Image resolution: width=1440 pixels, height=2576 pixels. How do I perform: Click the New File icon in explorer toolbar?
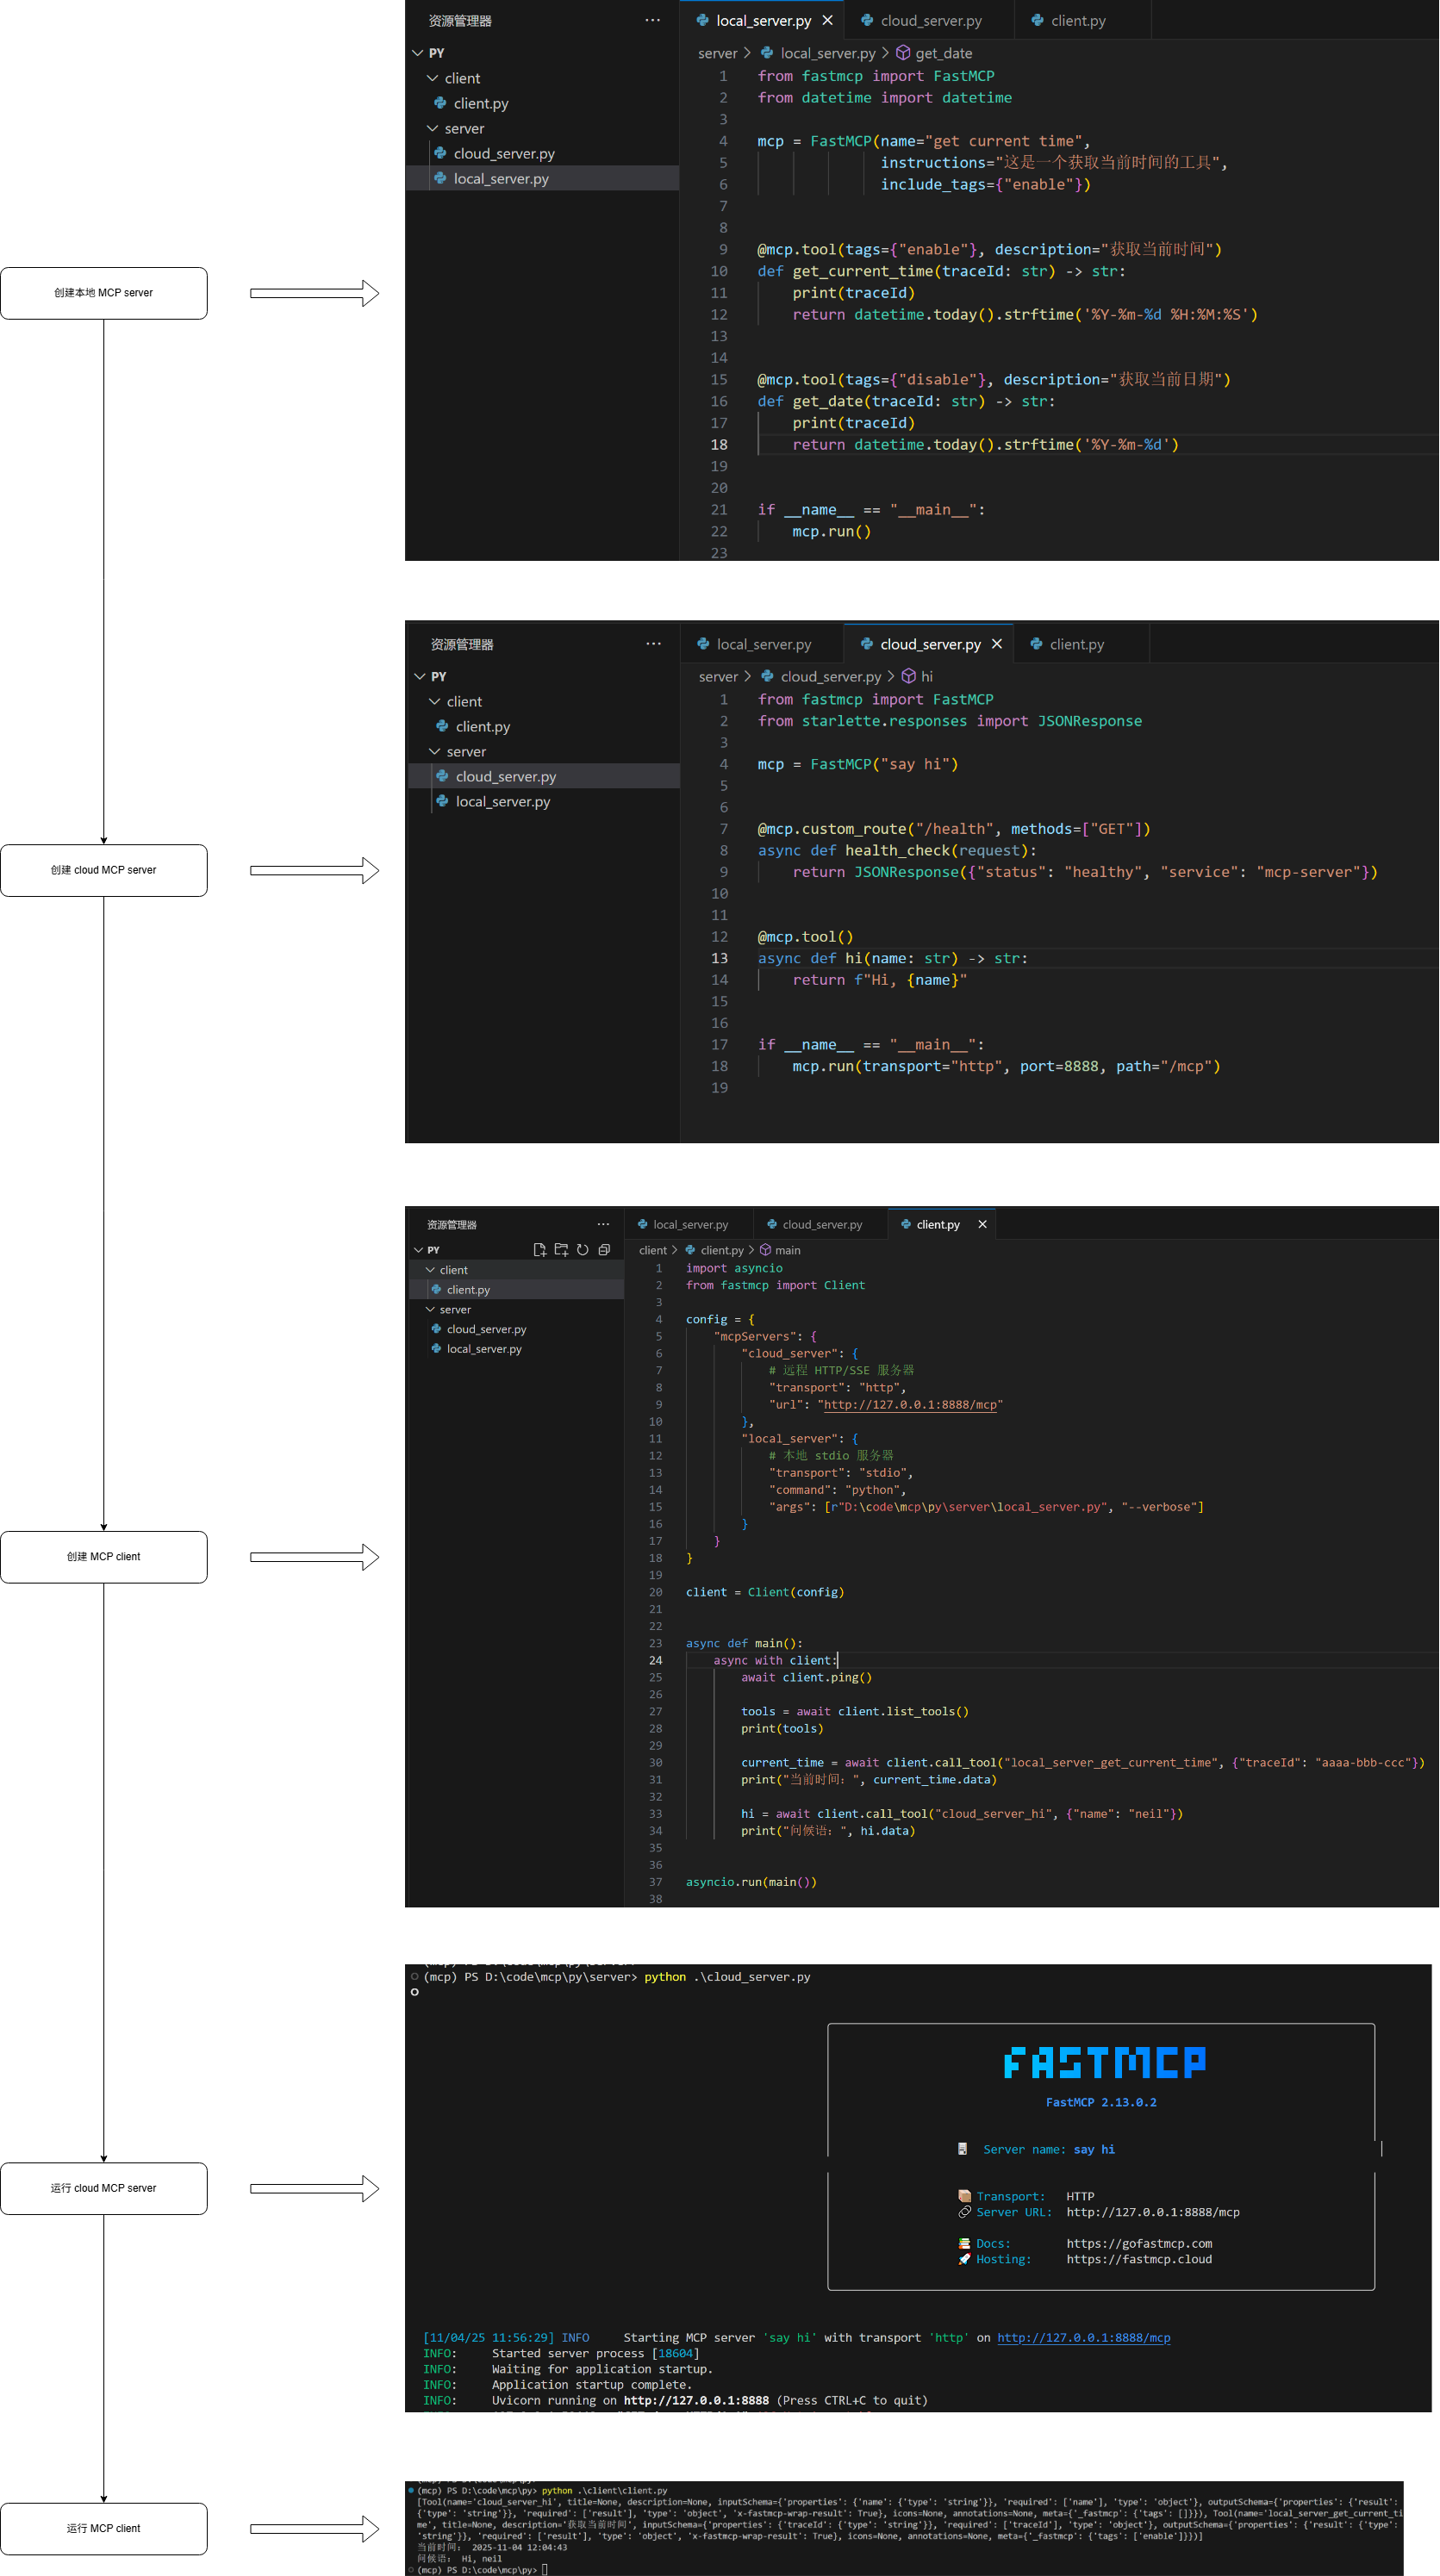coord(540,1250)
